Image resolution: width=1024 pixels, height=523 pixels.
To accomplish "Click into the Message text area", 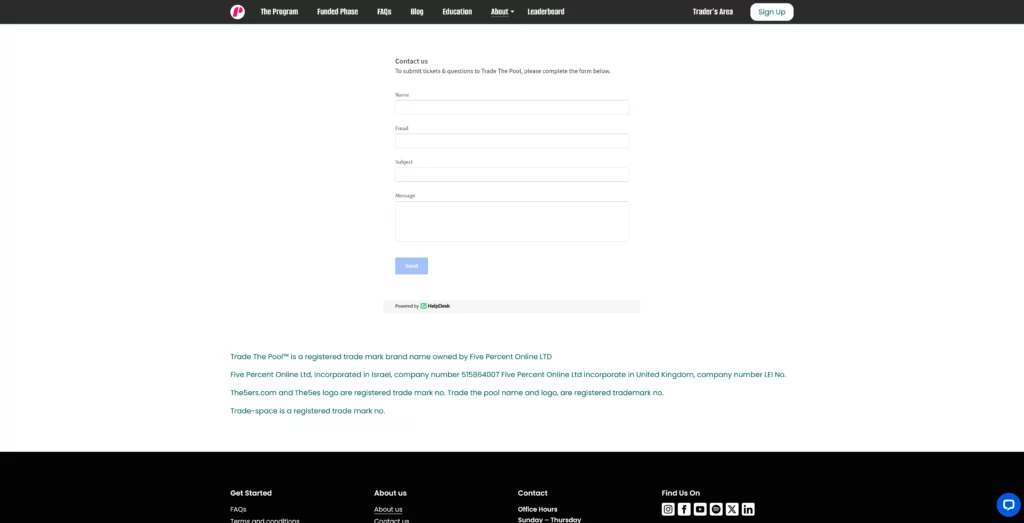I will (511, 221).
